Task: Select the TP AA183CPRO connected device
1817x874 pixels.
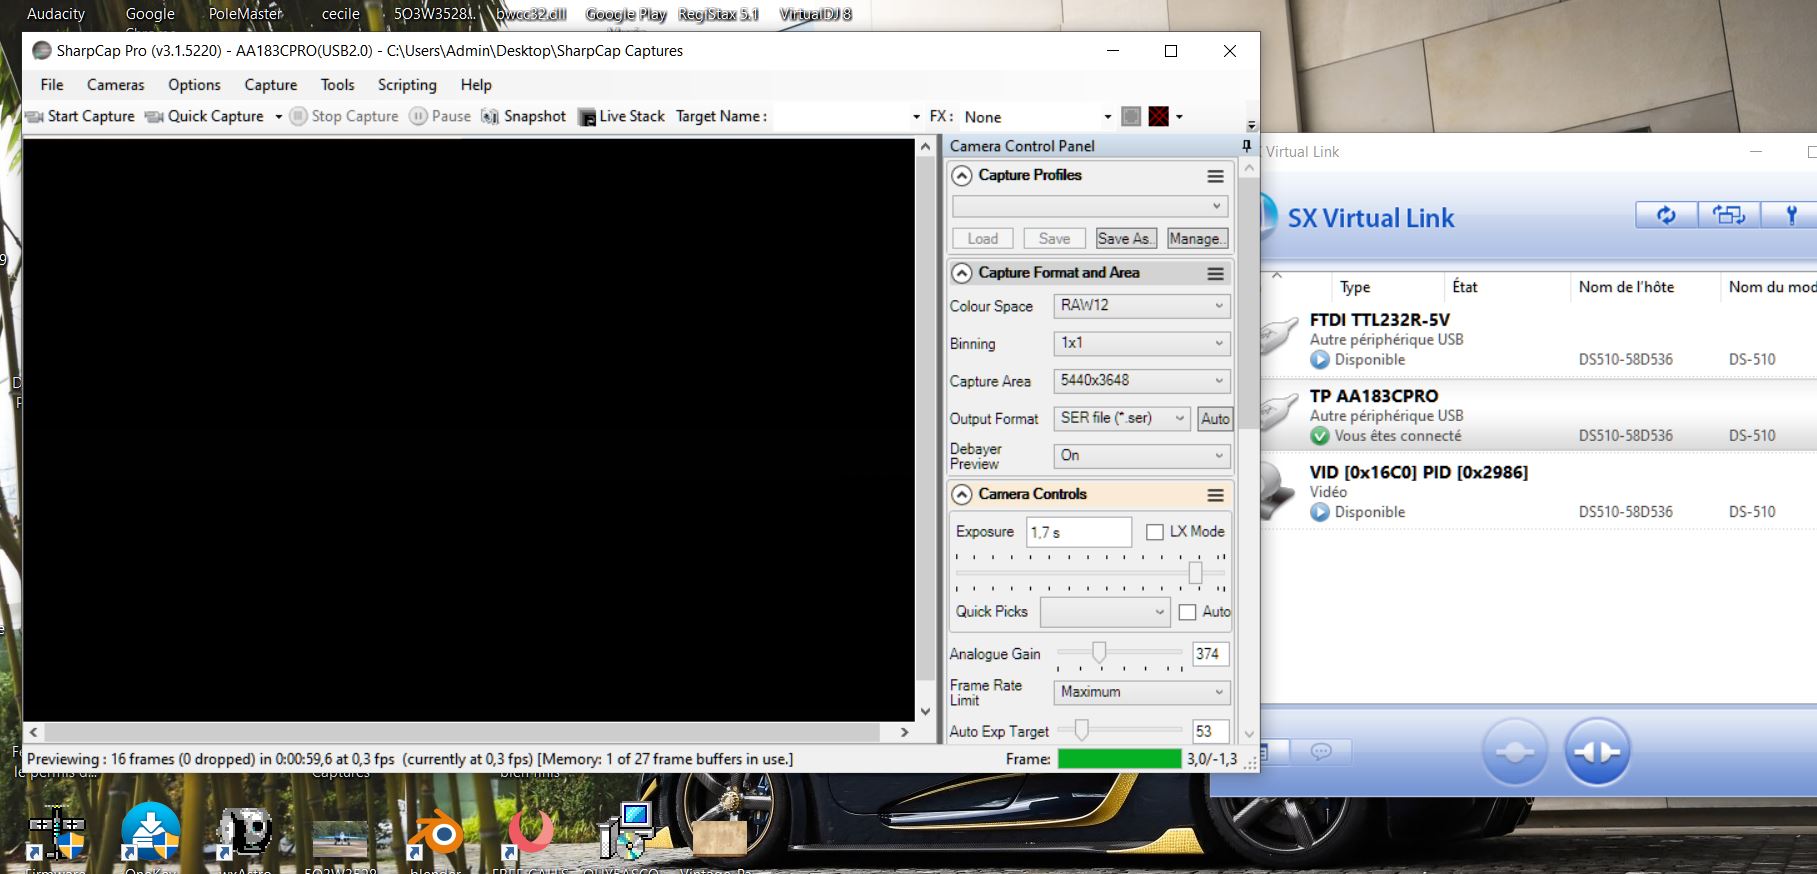Action: pos(1538,415)
